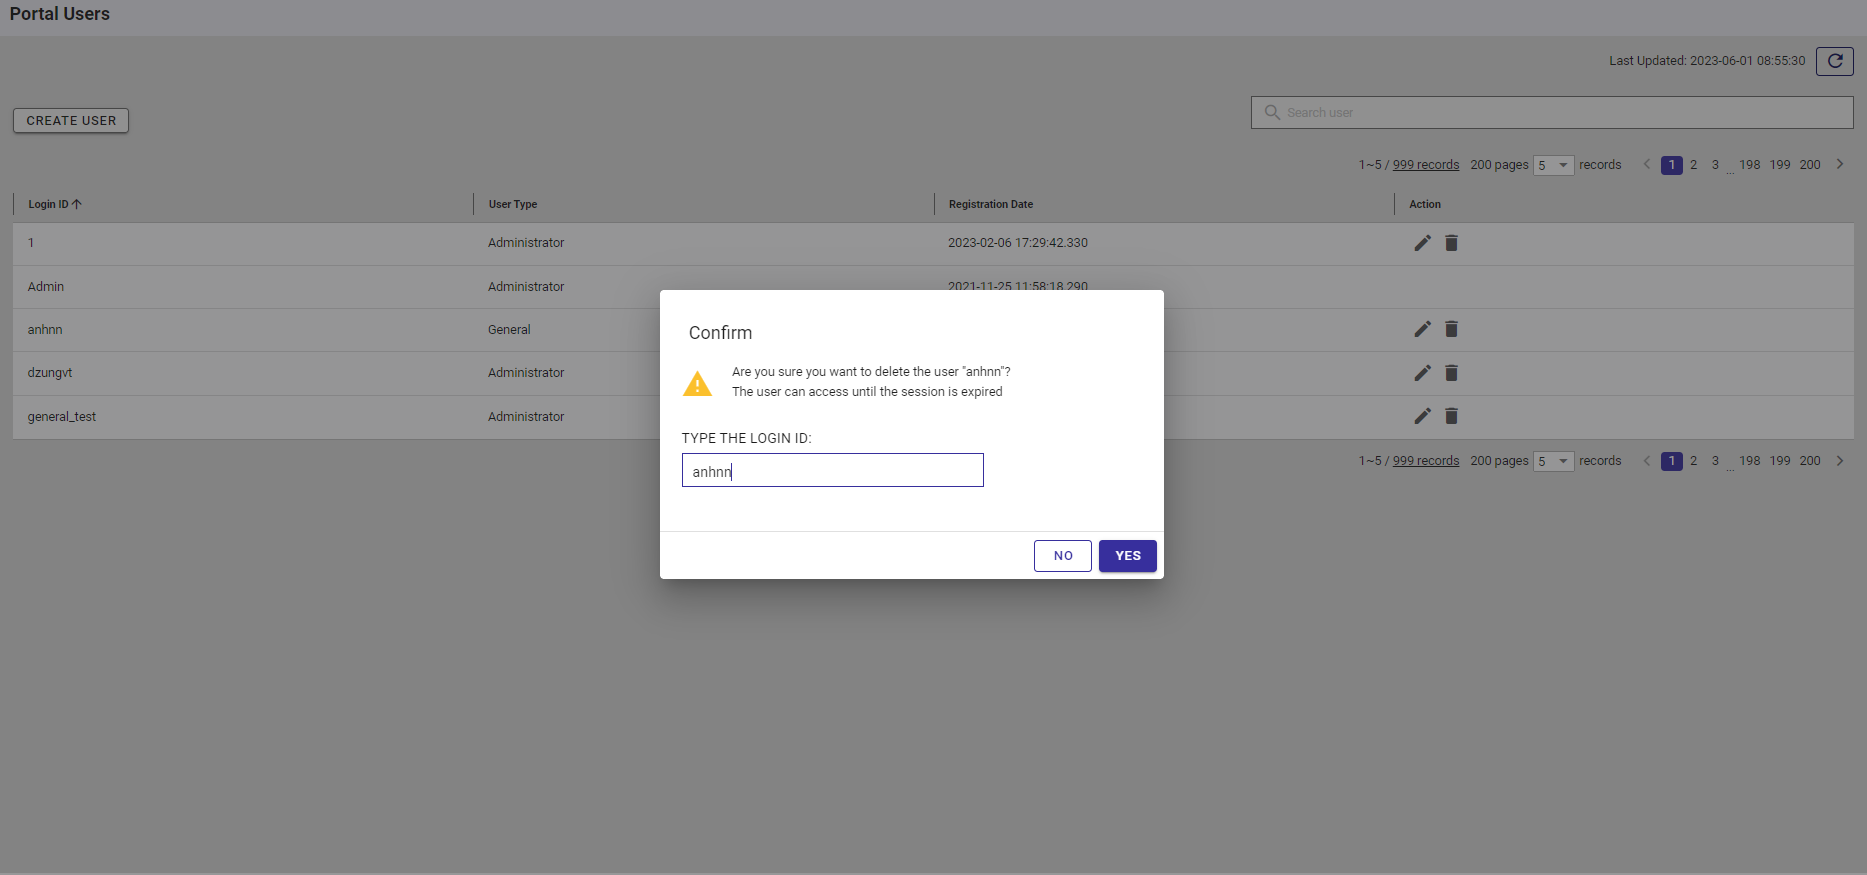Viewport: 1867px width, 875px height.
Task: Click the refresh icon beside Last Updated
Action: [x=1834, y=61]
